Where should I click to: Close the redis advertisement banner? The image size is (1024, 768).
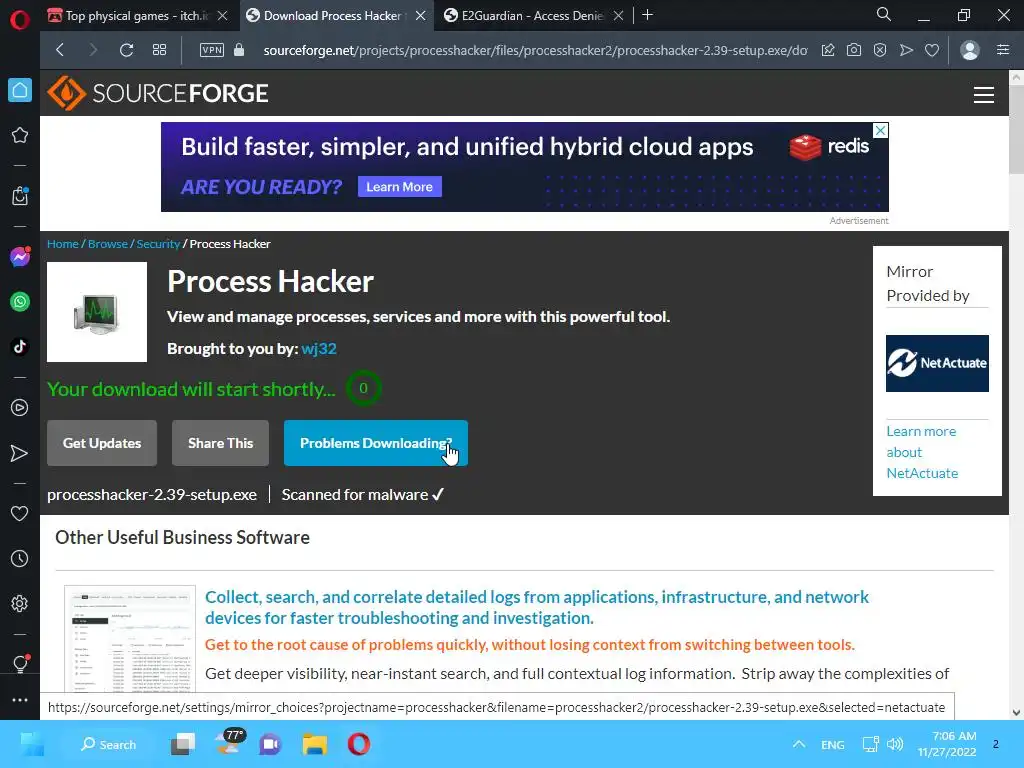[x=880, y=131]
